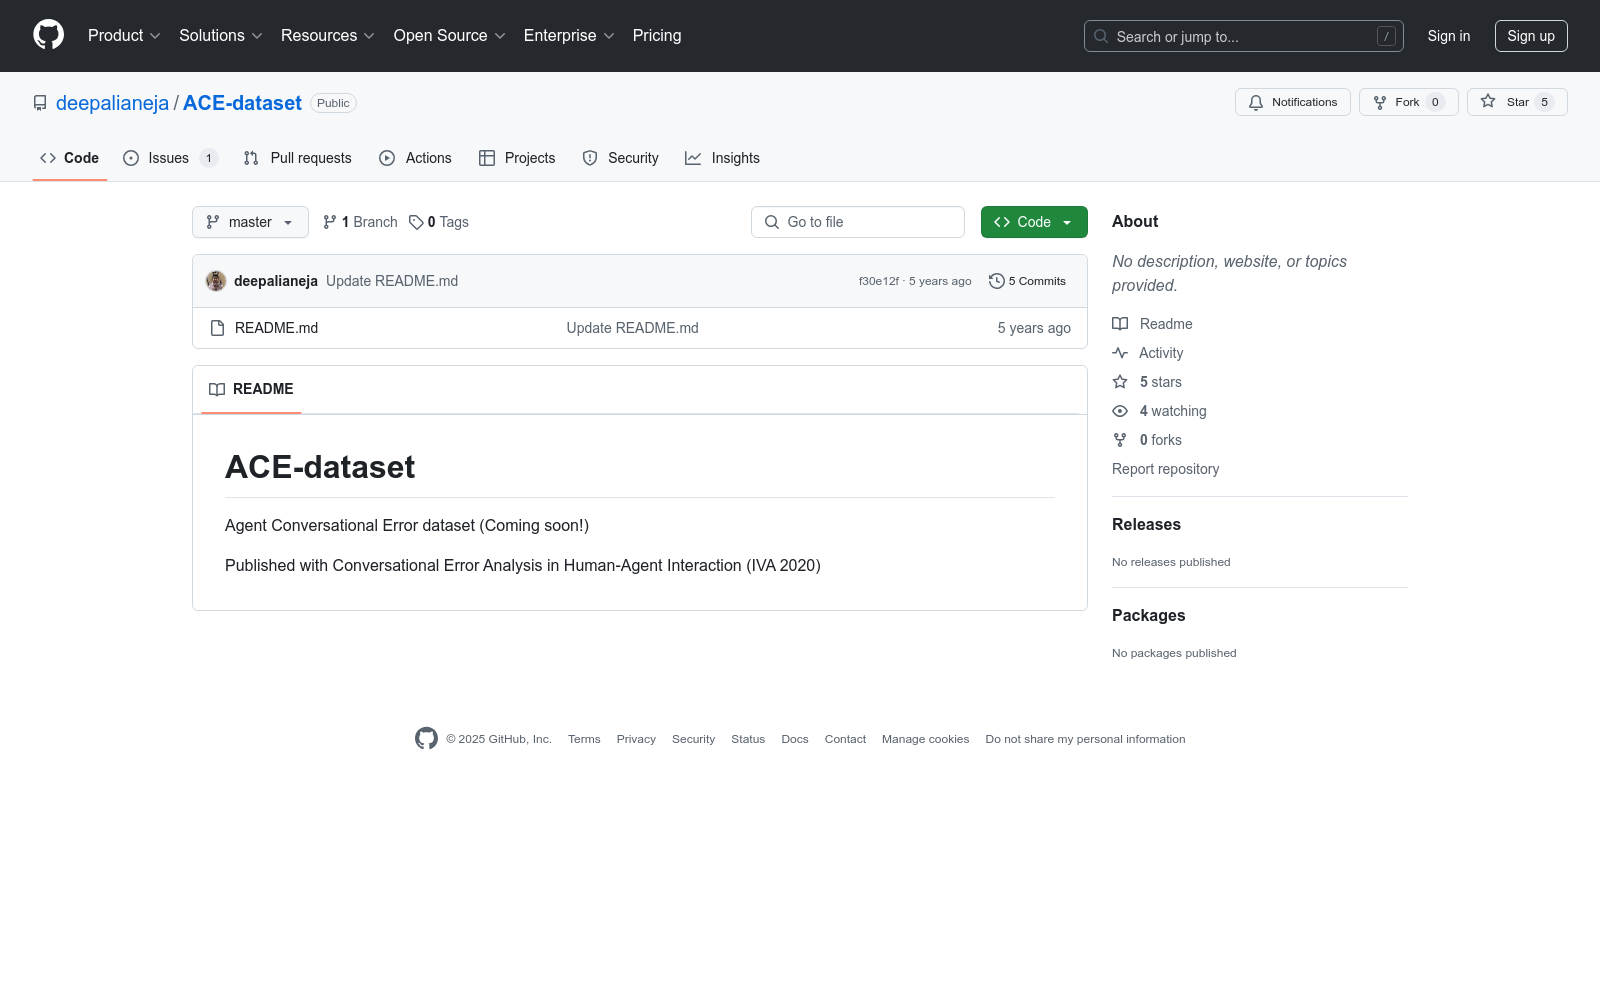Expand the green Code dropdown
This screenshot has height=1000, width=1600.
[1034, 222]
